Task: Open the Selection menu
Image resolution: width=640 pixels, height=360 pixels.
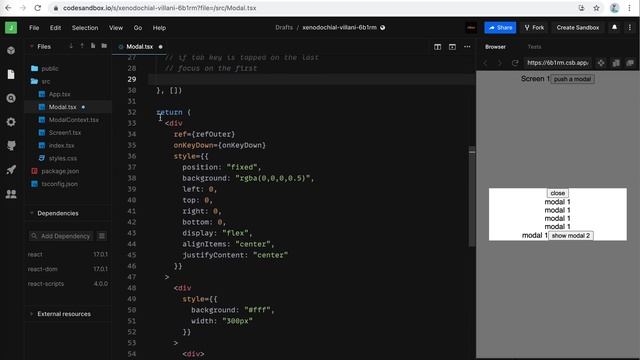Action: point(85,28)
